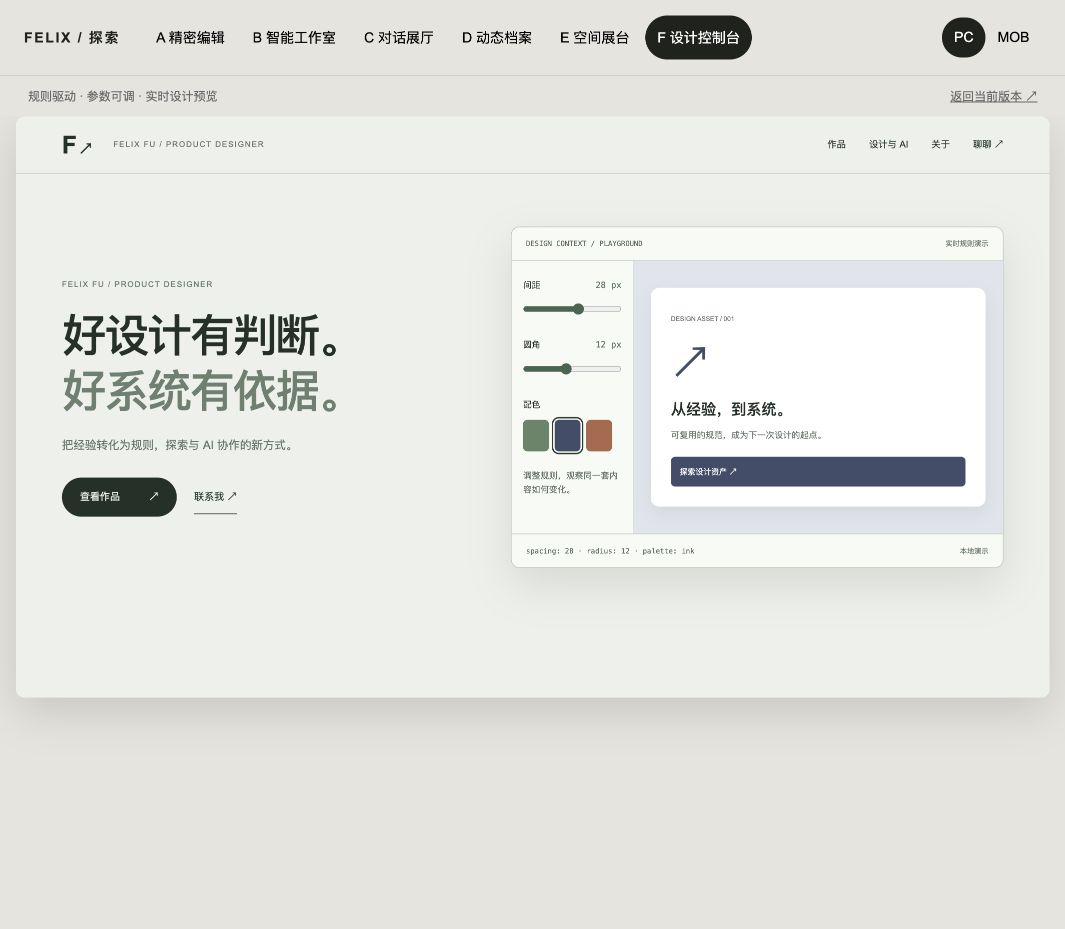
Task: Click DESIGN CONTEXT / PLAYGROUND label
Action: pyautogui.click(x=583, y=243)
